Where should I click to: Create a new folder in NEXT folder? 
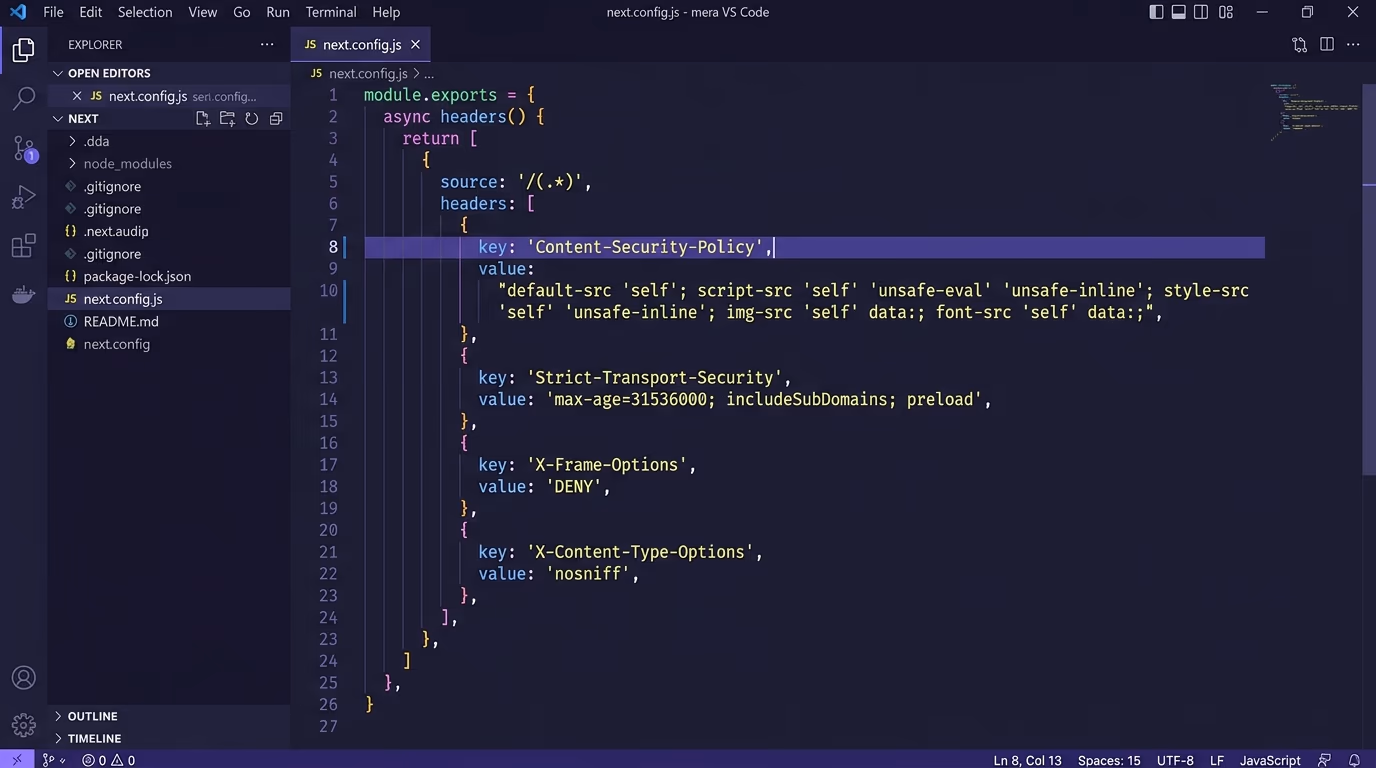pyautogui.click(x=227, y=118)
